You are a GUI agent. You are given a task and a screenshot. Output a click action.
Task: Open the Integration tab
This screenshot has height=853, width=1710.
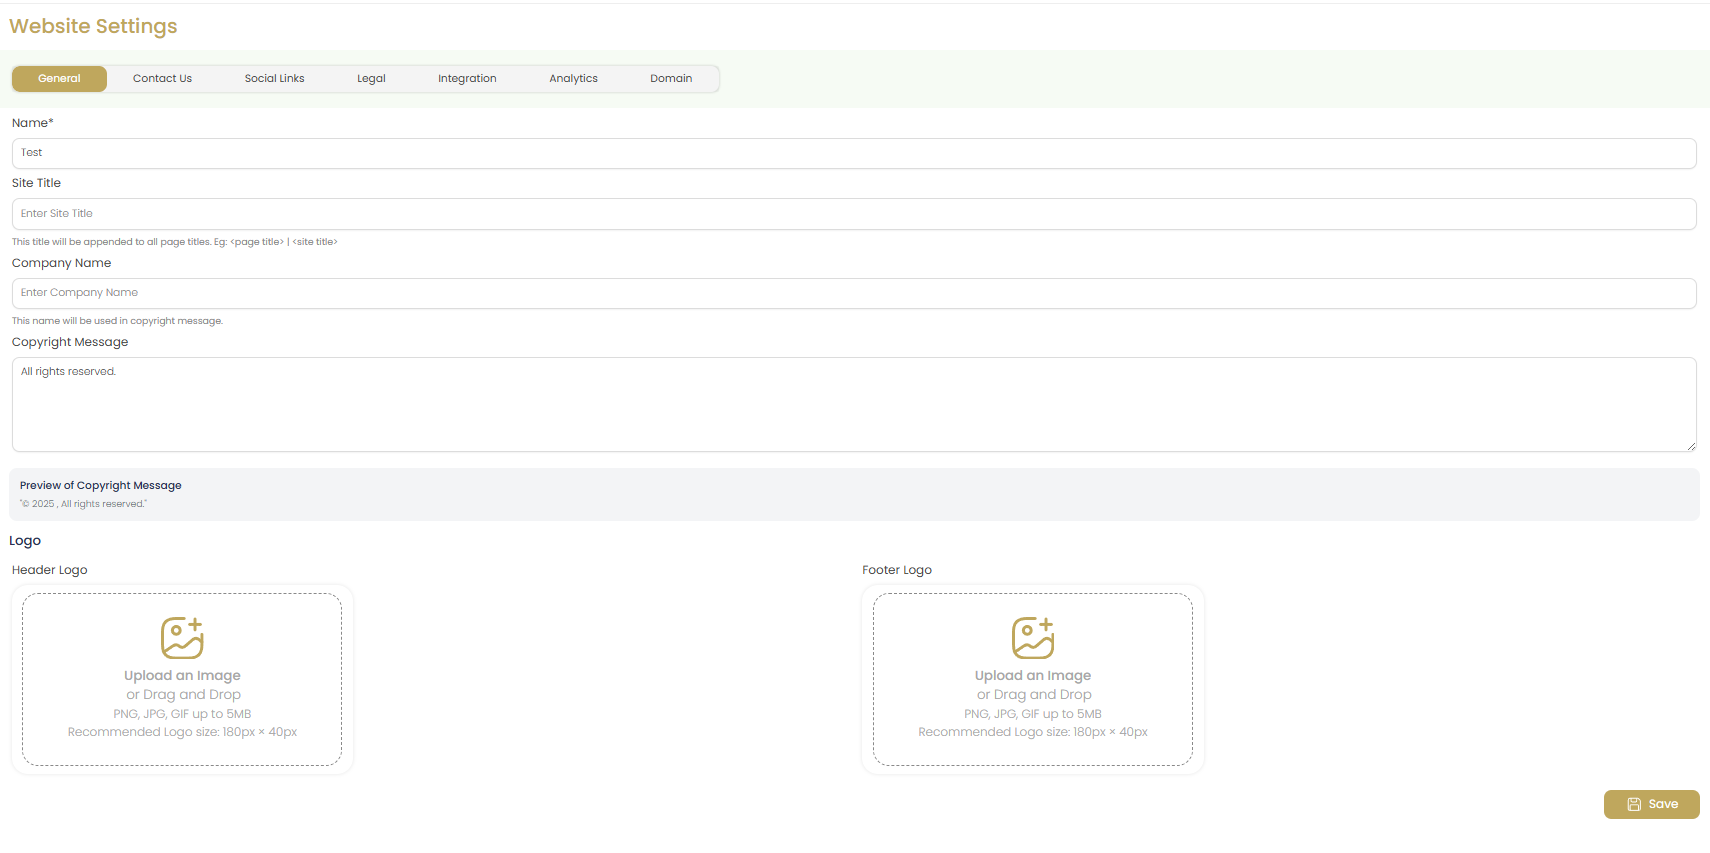pos(467,79)
